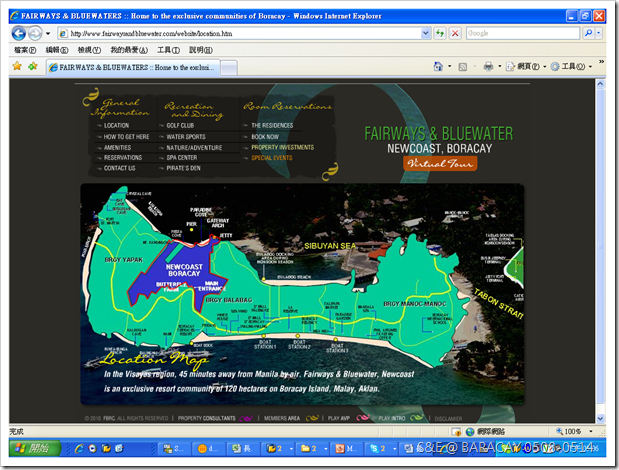Click the MEMBERS AREA footer link
The width and height of the screenshot is (619, 470).
(x=282, y=418)
